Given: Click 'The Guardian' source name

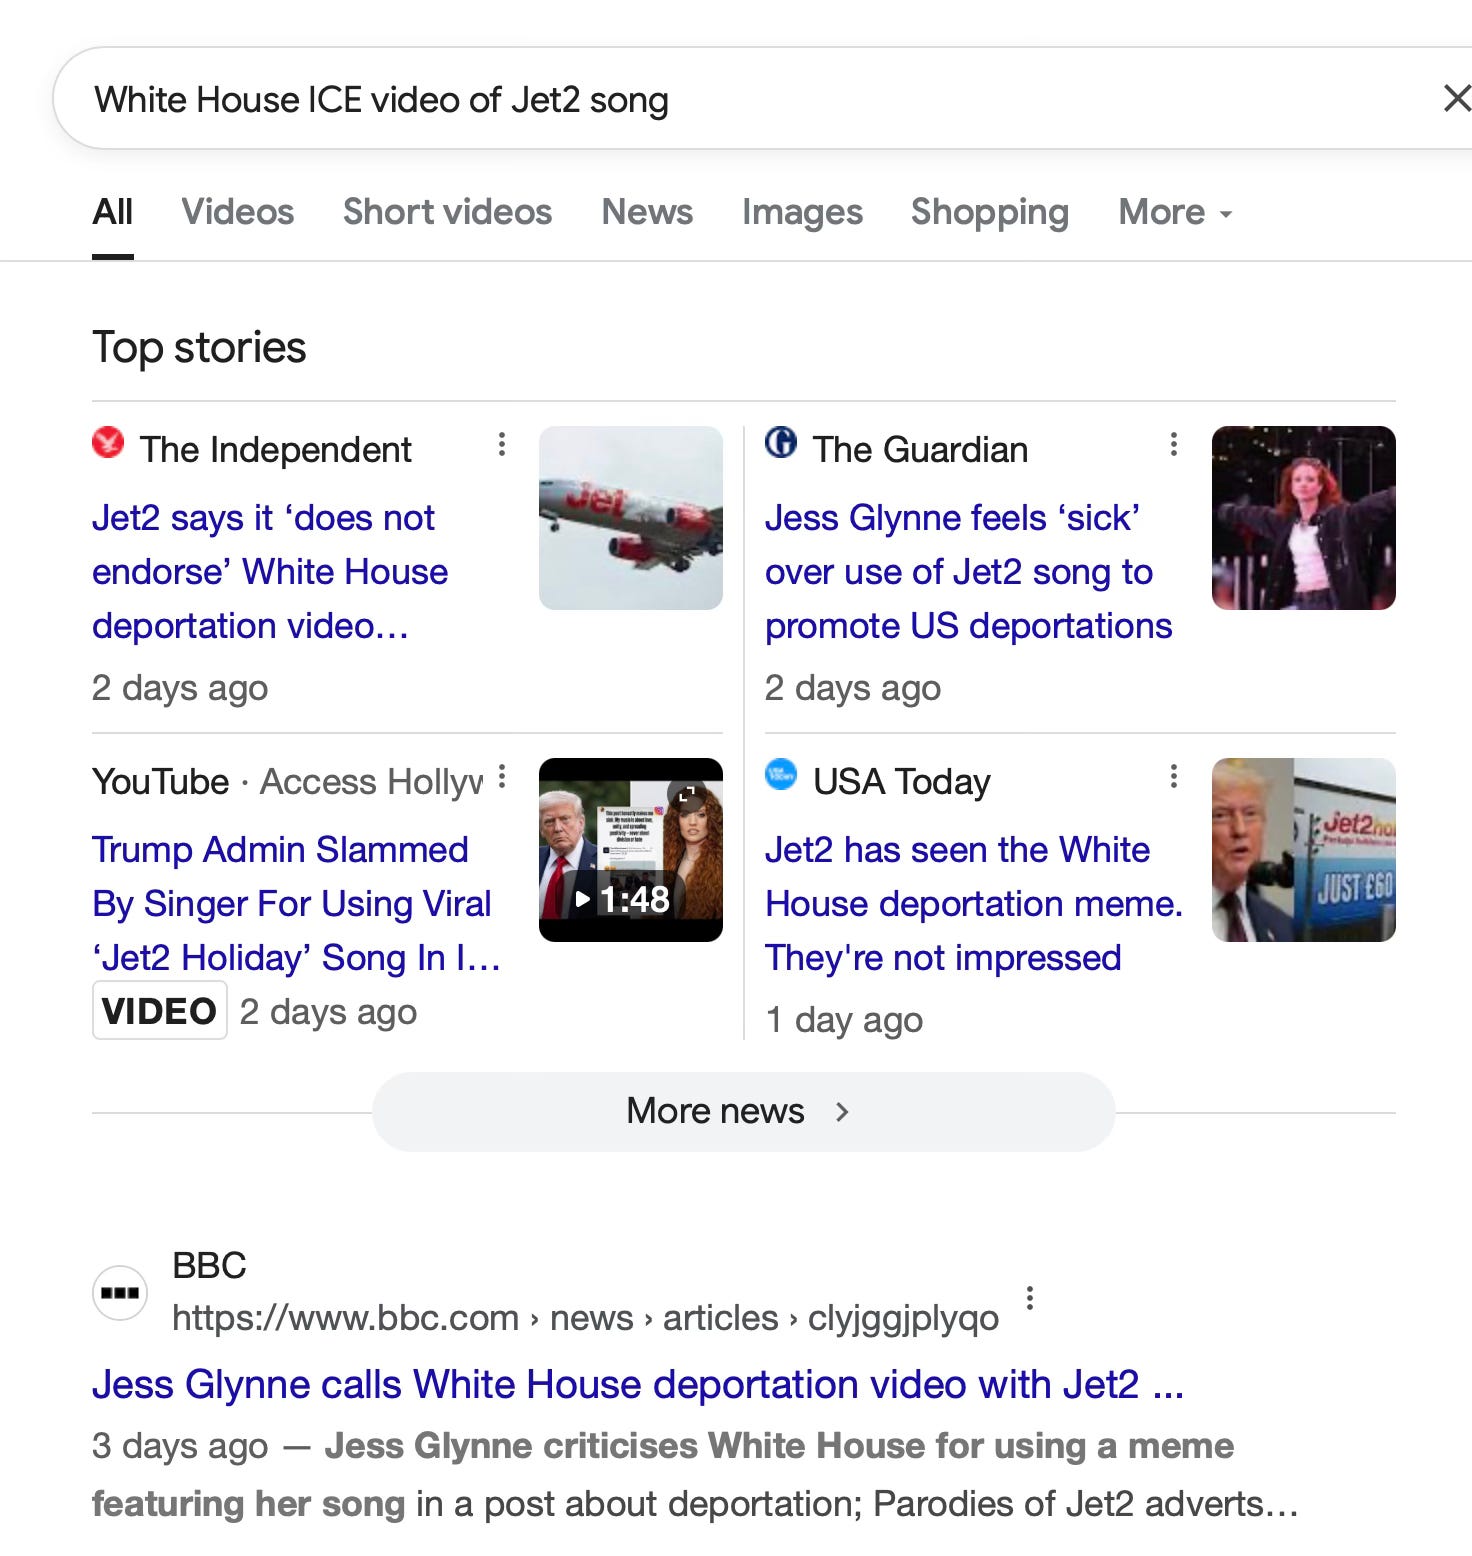Looking at the screenshot, I should (920, 450).
